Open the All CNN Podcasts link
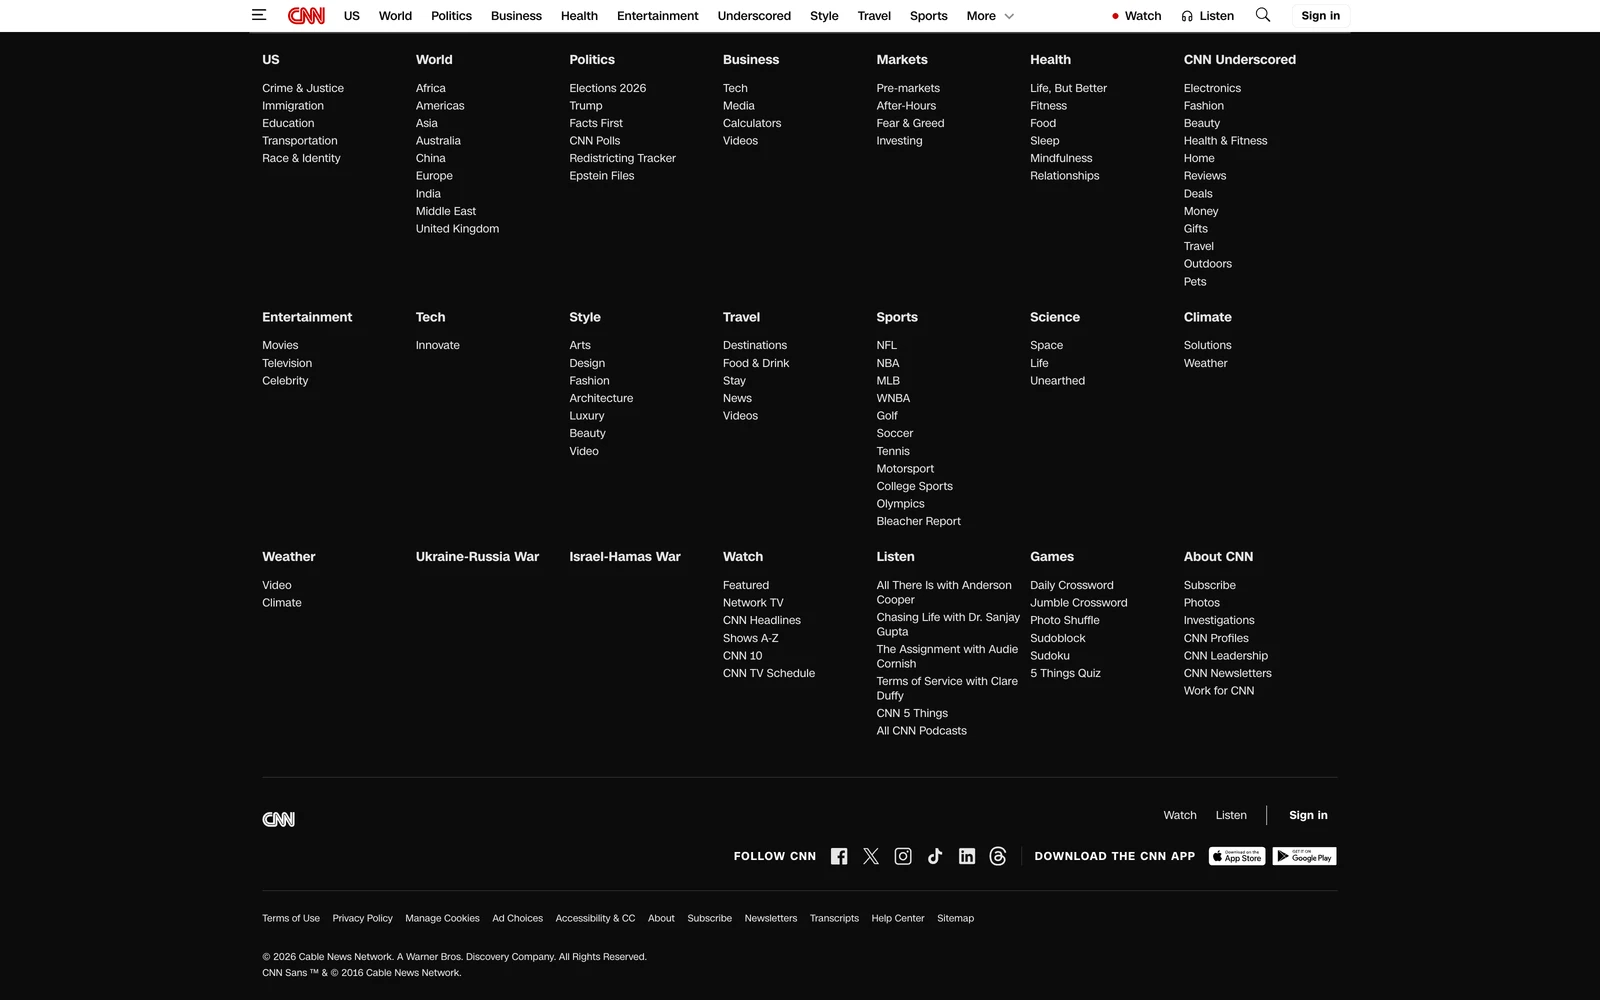The width and height of the screenshot is (1600, 1000). pos(922,731)
